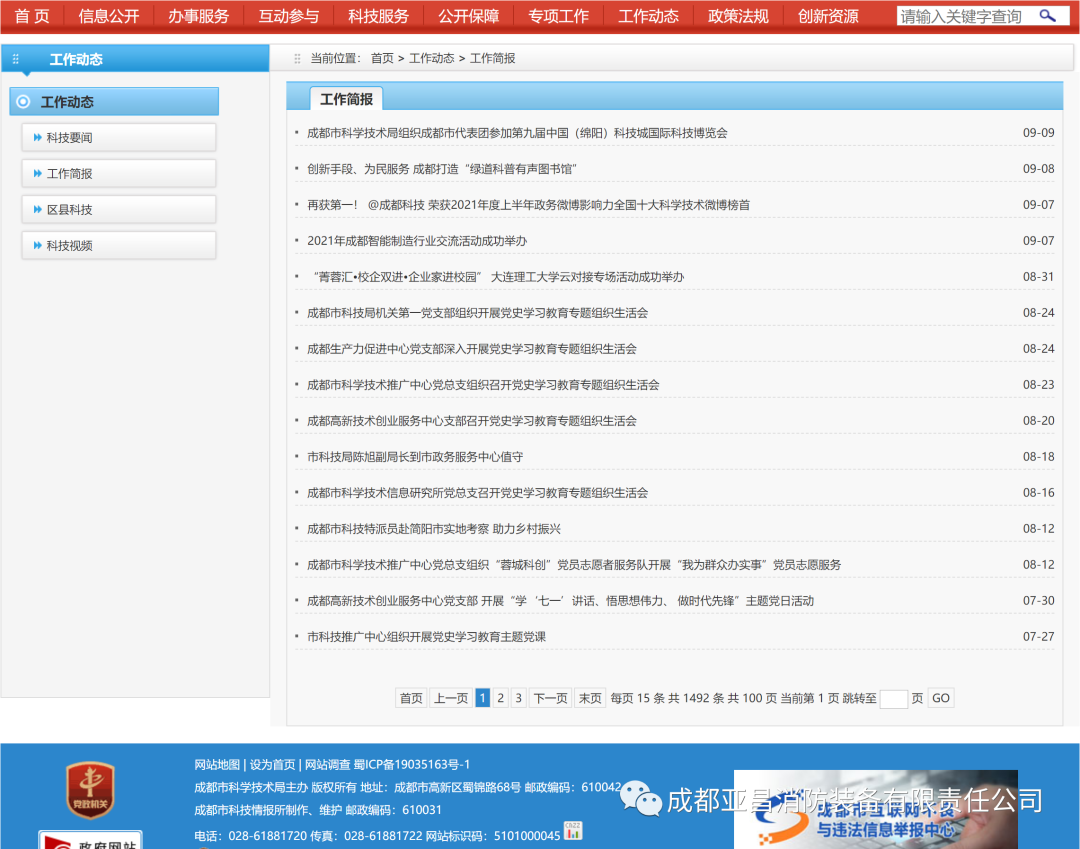Click the GO jump button
1080x849 pixels.
pyautogui.click(x=941, y=698)
